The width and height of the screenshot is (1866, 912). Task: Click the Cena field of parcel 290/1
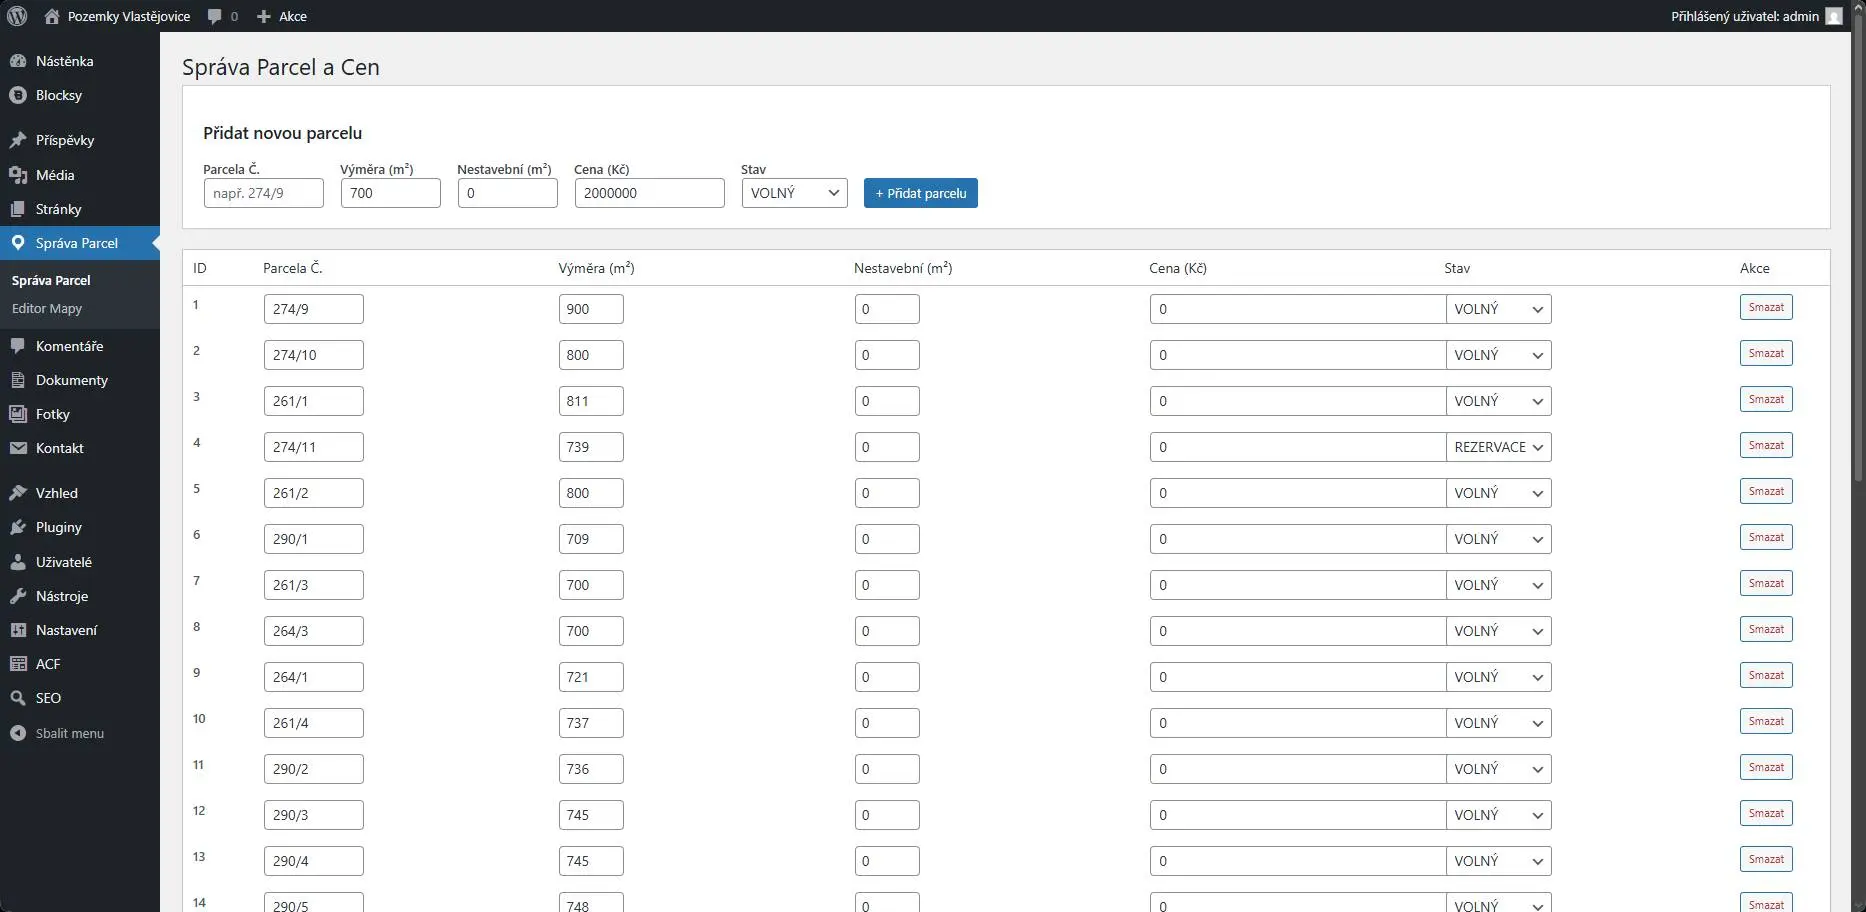click(1297, 539)
